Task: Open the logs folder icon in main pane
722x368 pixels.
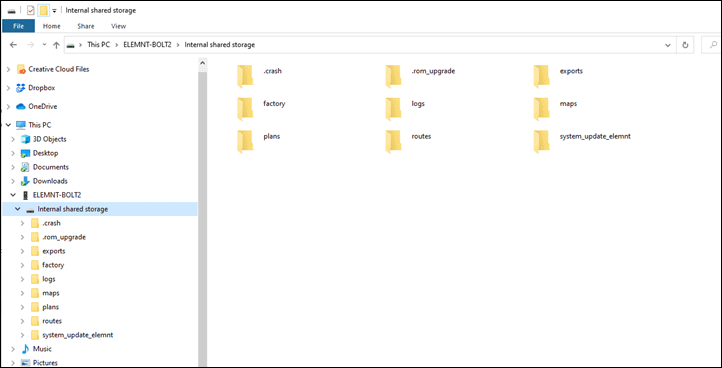Action: click(393, 109)
